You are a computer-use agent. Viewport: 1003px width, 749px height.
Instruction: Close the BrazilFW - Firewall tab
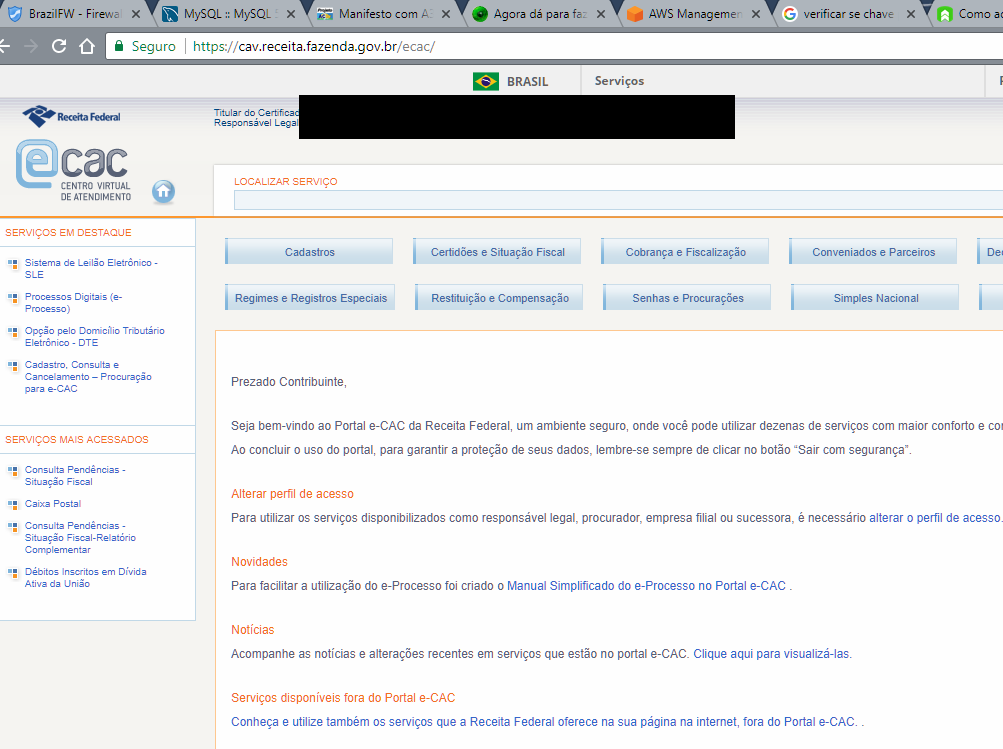click(136, 14)
